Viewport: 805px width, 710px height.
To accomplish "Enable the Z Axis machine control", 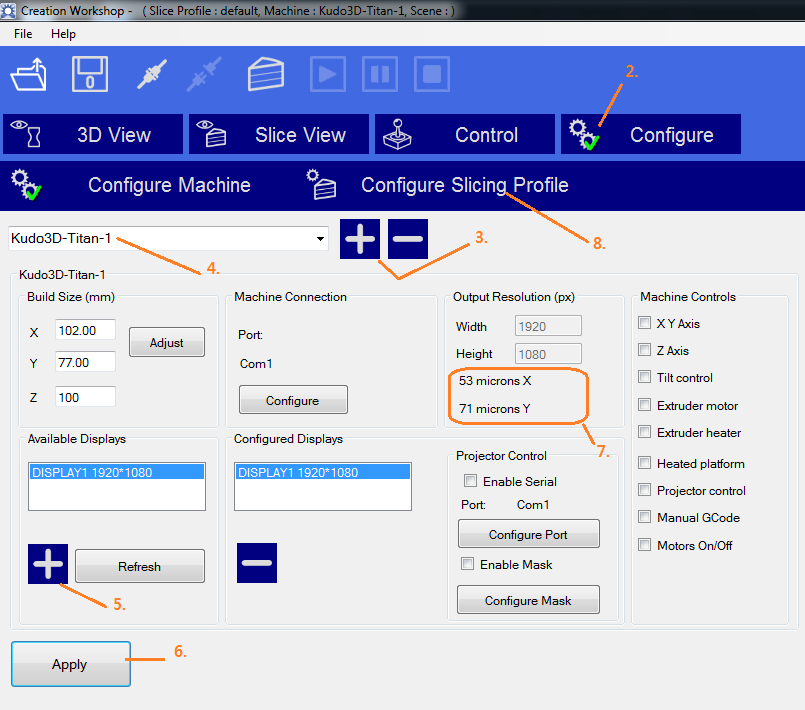I will coord(644,351).
